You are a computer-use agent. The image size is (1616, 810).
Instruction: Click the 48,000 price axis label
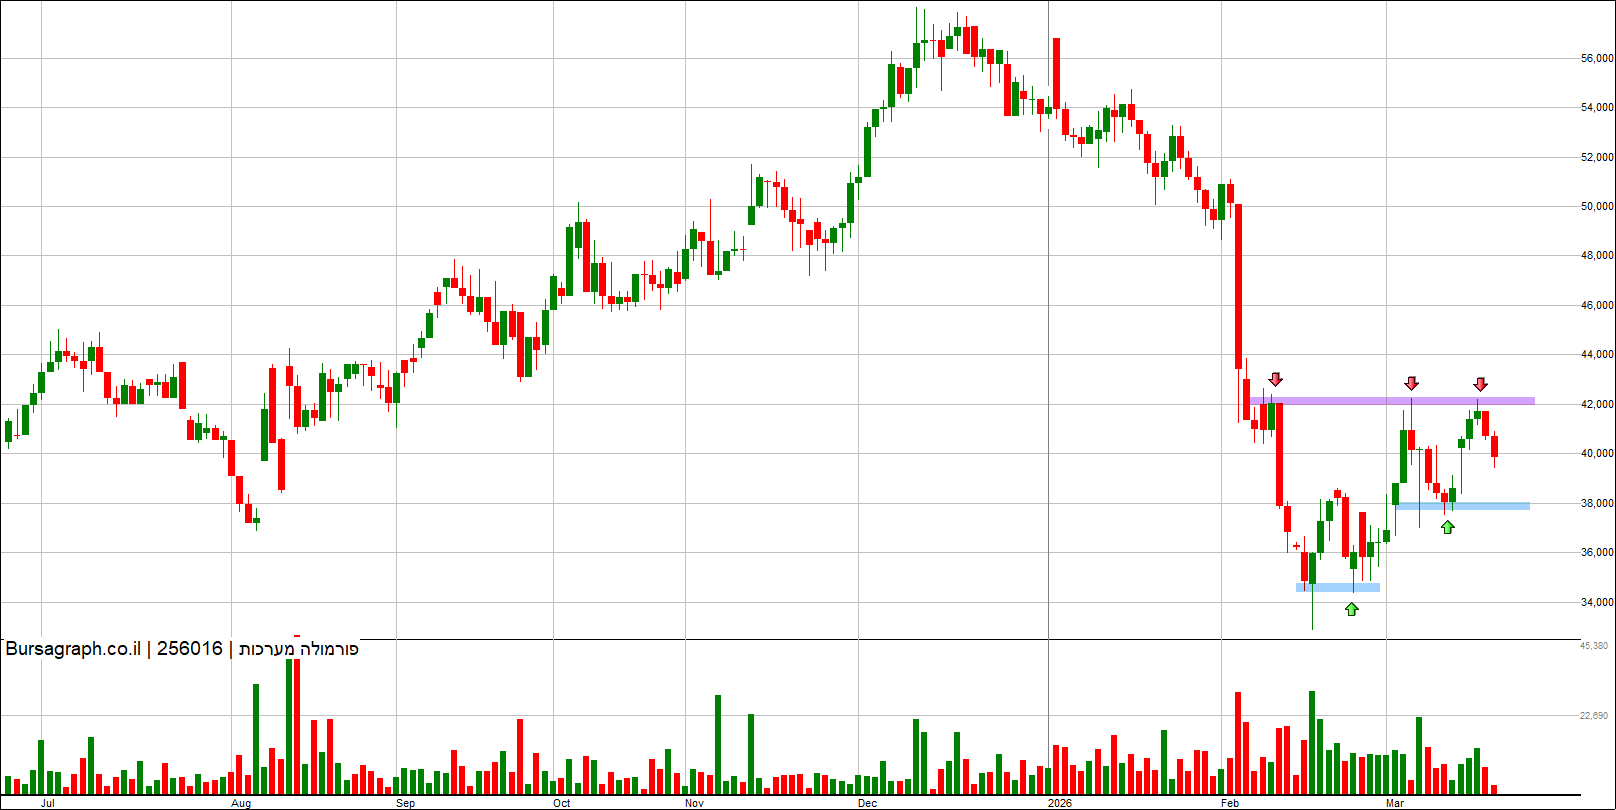click(1597, 255)
